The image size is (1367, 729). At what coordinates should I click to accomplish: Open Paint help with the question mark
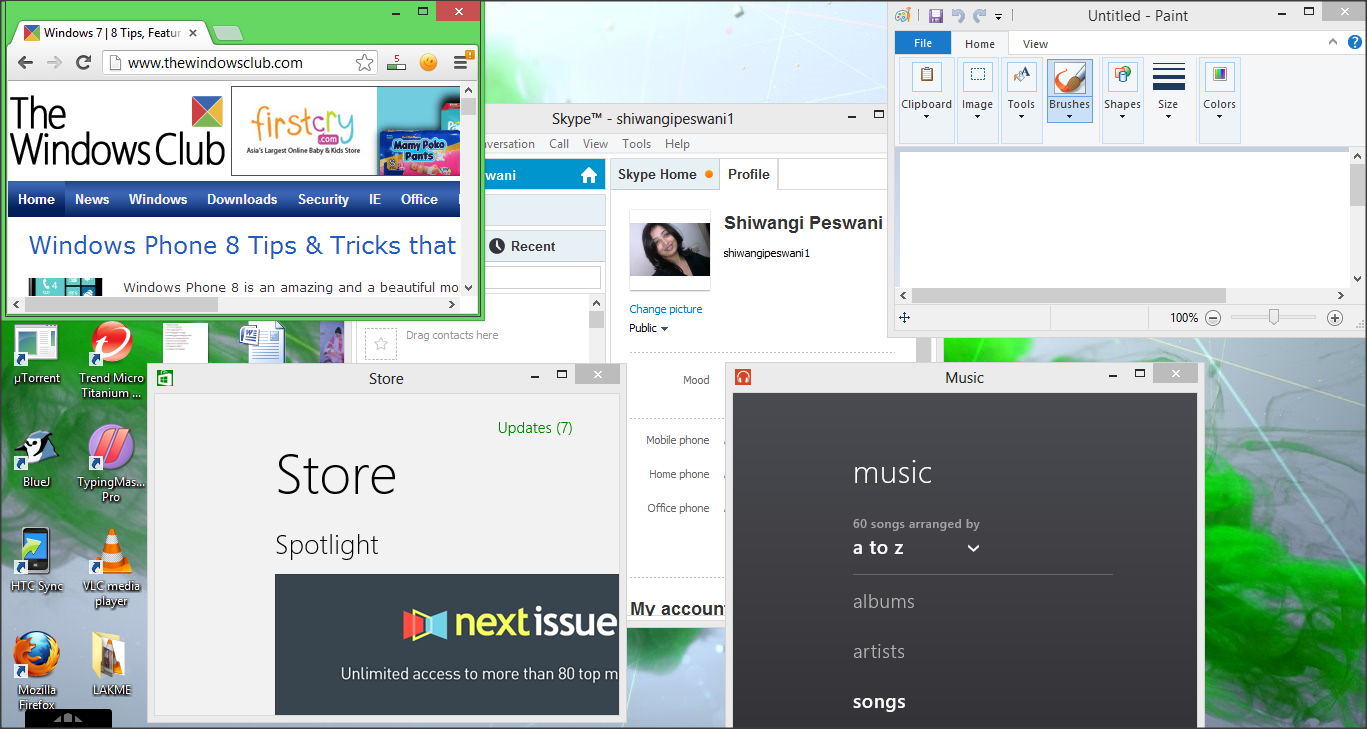coord(1355,43)
